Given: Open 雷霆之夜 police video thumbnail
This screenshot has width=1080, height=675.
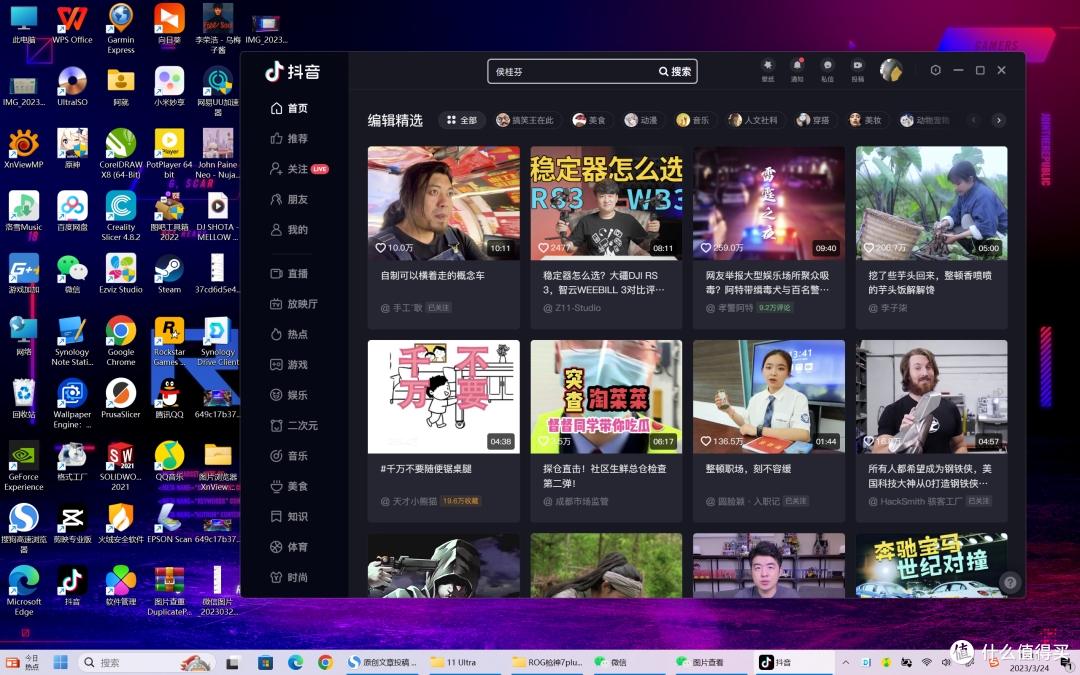Looking at the screenshot, I should [769, 202].
